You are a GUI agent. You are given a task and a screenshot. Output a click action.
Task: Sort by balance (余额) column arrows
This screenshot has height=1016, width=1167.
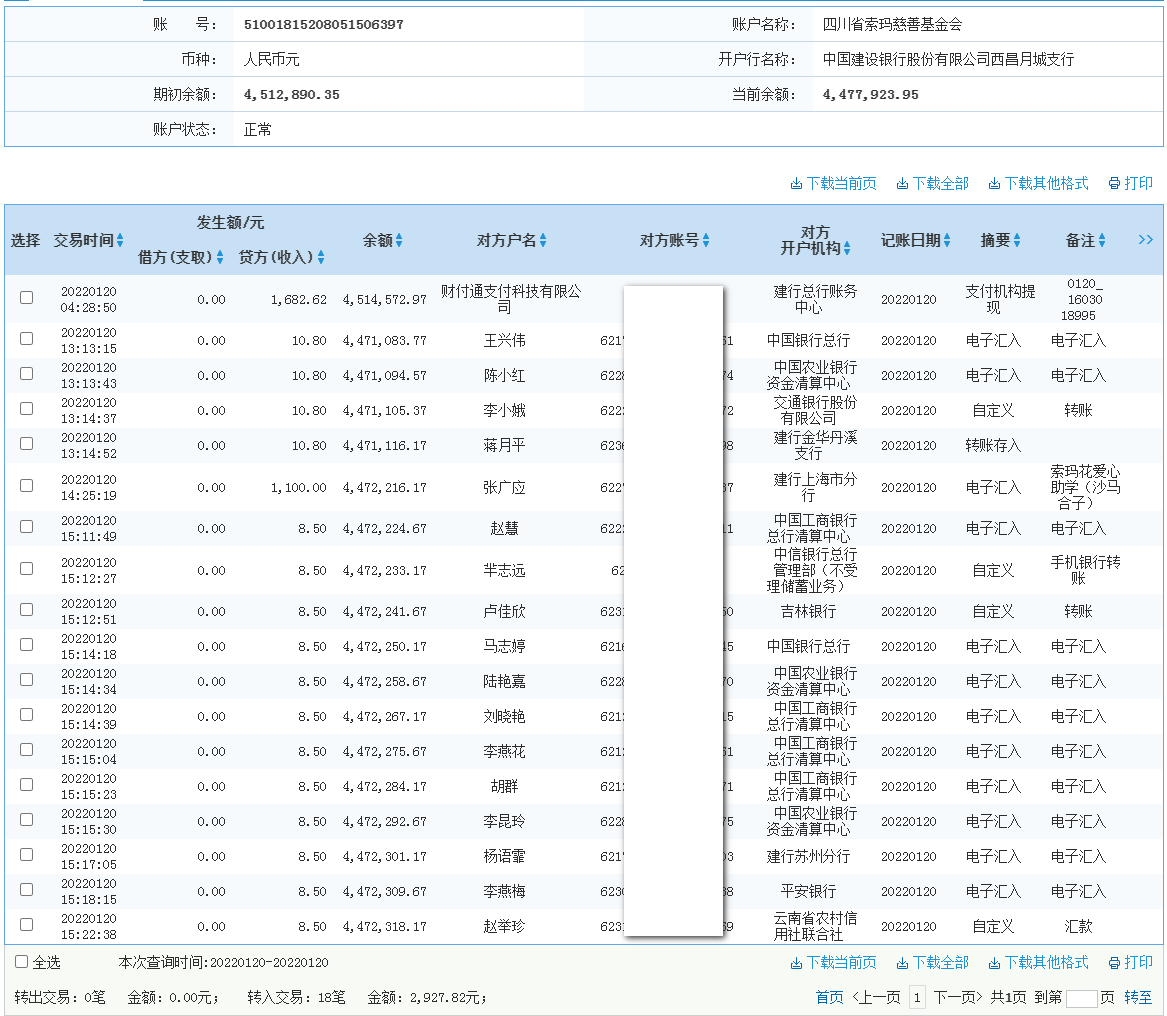[399, 240]
